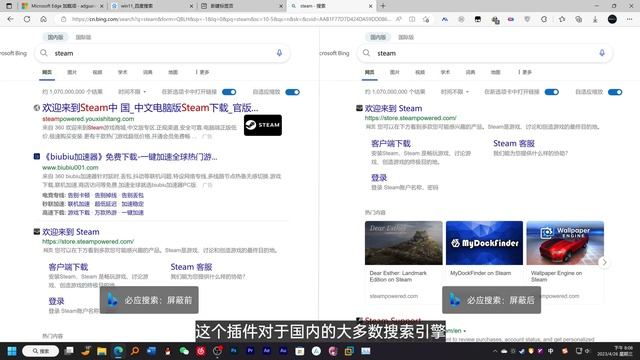Toggle right pane open-links-in-new-tab switch

click(551, 92)
